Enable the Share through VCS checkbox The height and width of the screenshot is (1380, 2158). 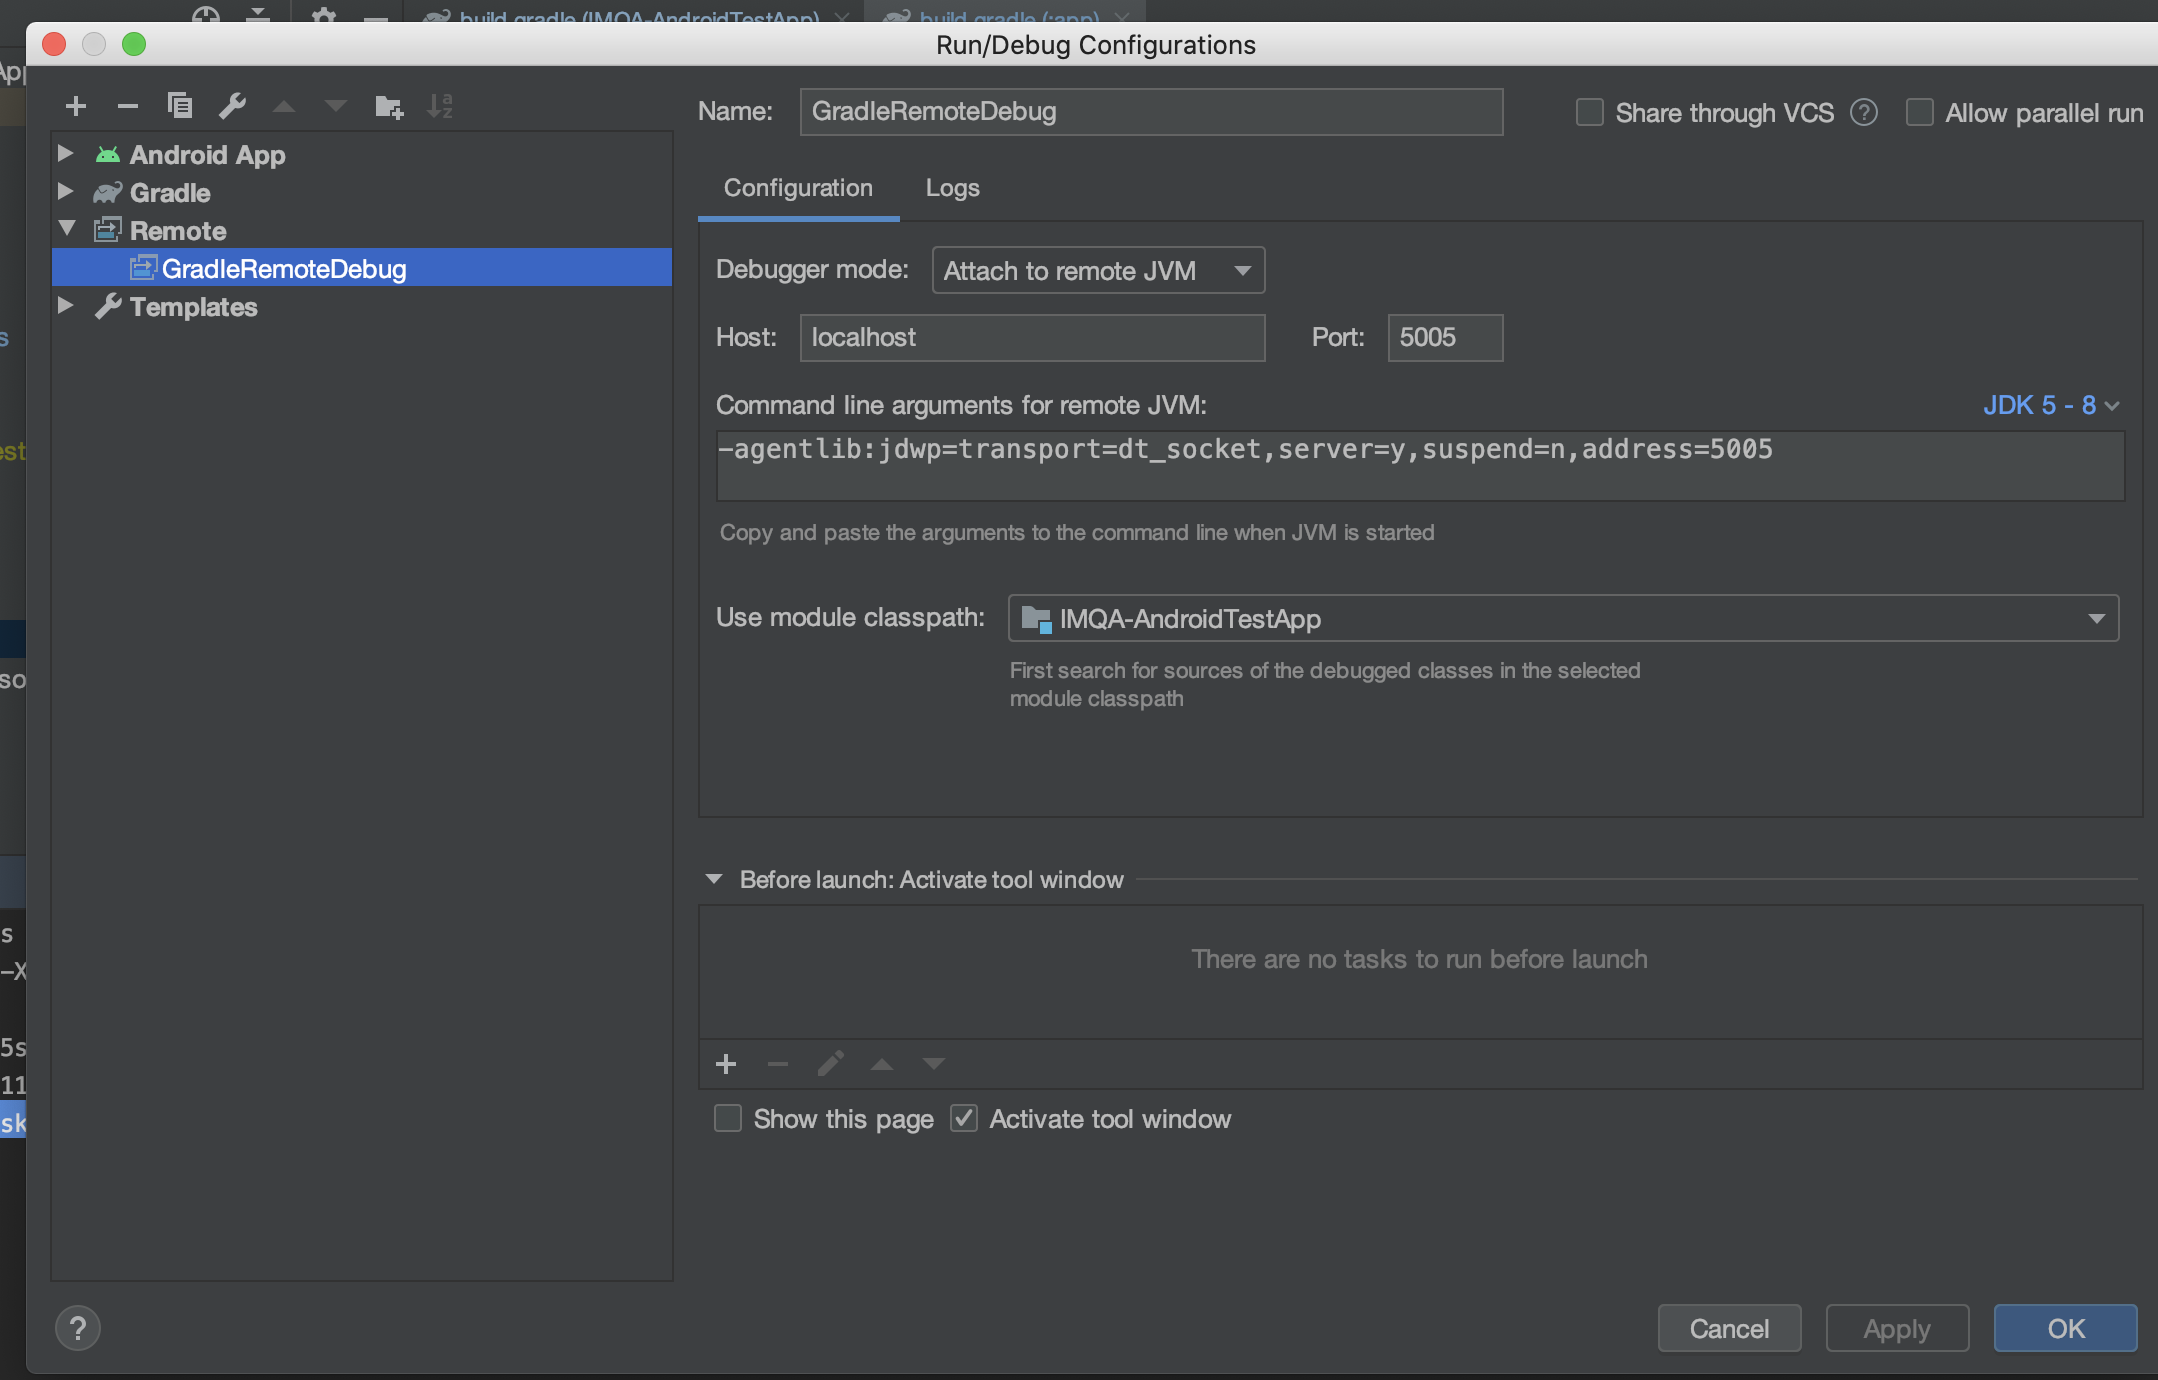[x=1589, y=113]
